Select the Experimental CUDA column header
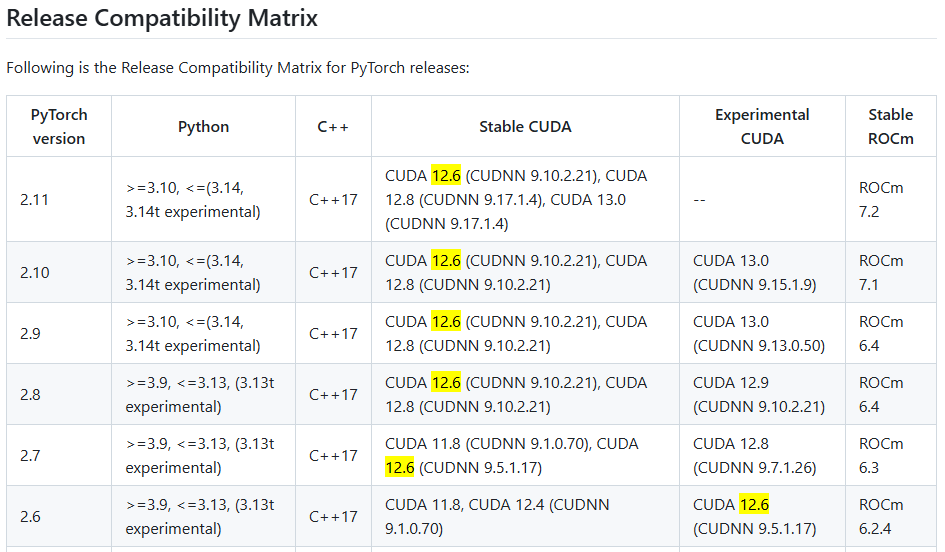945x552 pixels. click(762, 127)
